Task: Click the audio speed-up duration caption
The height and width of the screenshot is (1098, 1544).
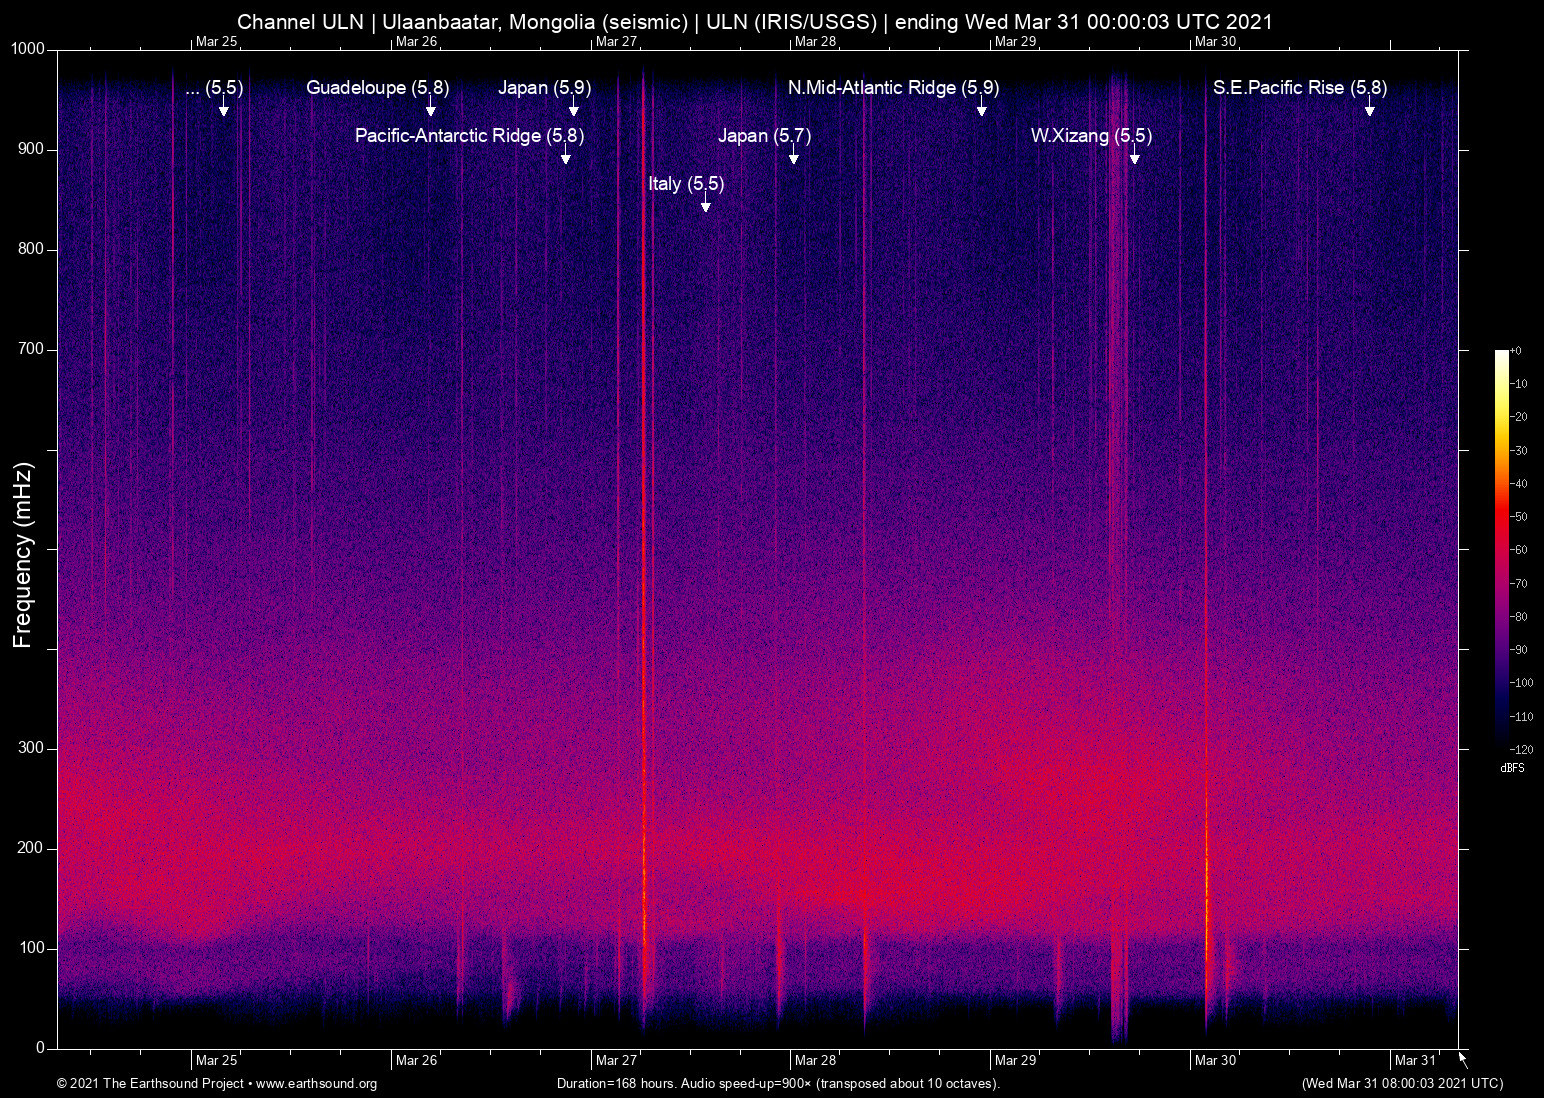Action: (x=777, y=1084)
